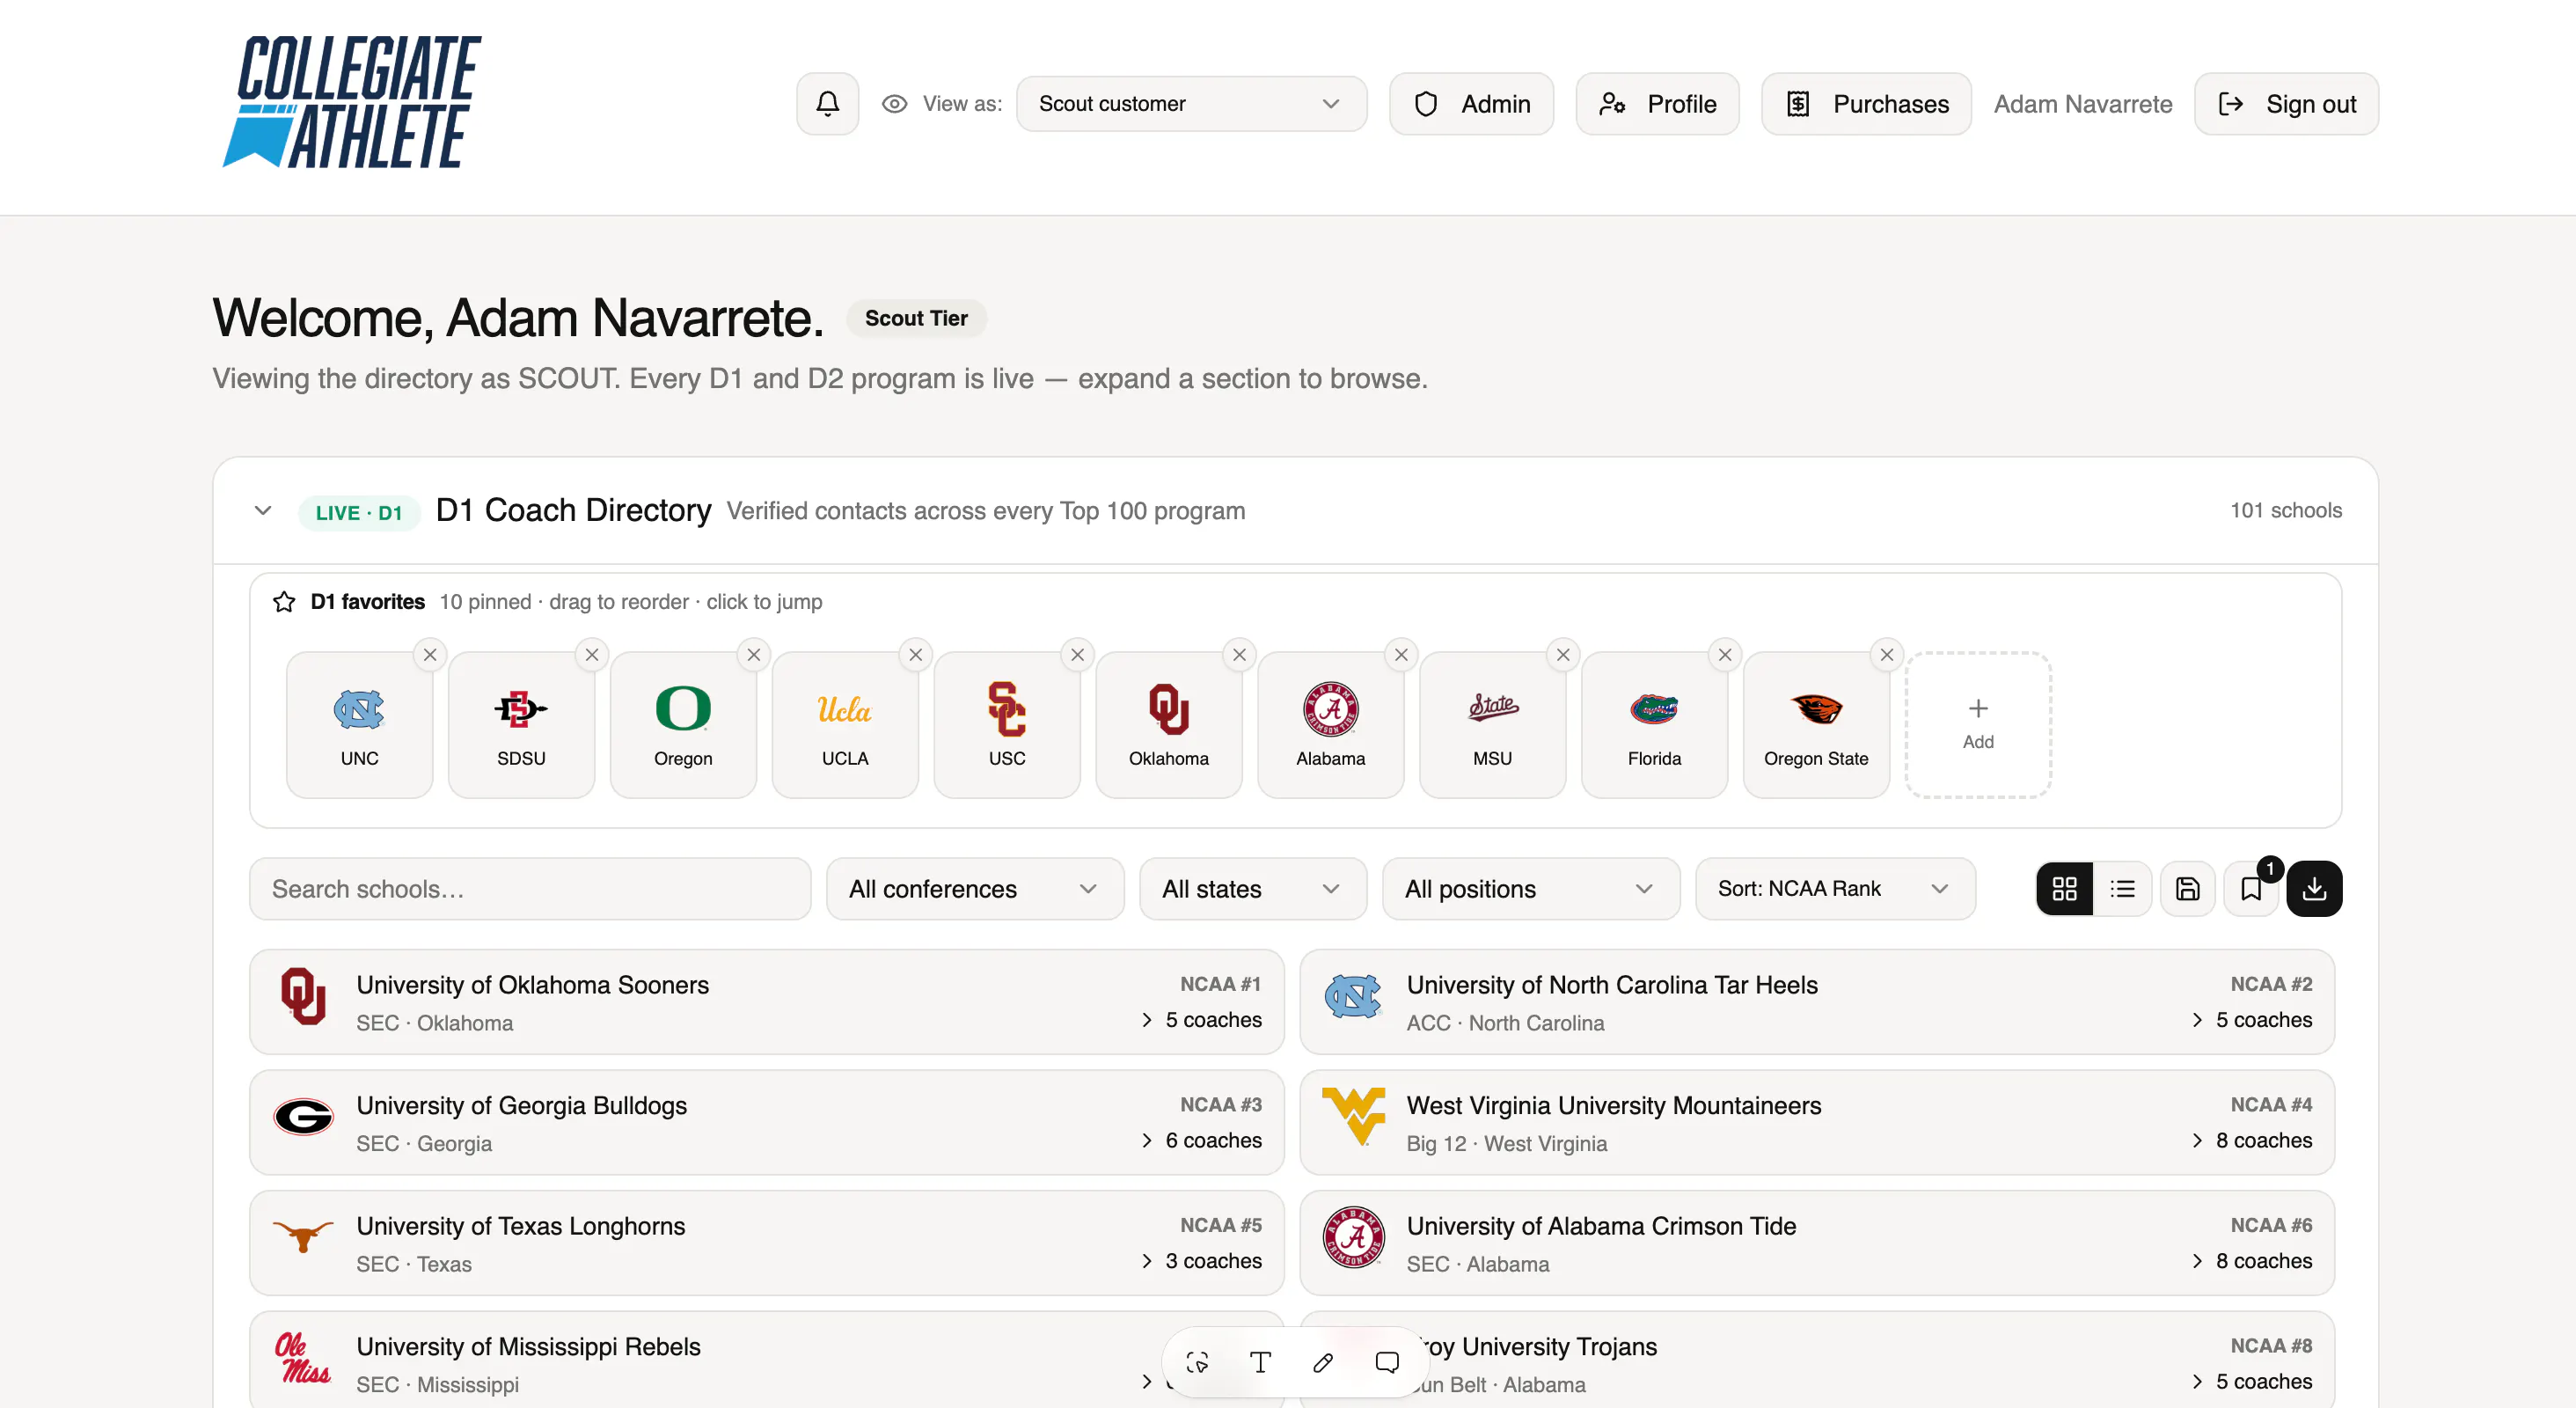Open University of Mississippi Rebels card
This screenshot has height=1408, width=2576.
767,1361
